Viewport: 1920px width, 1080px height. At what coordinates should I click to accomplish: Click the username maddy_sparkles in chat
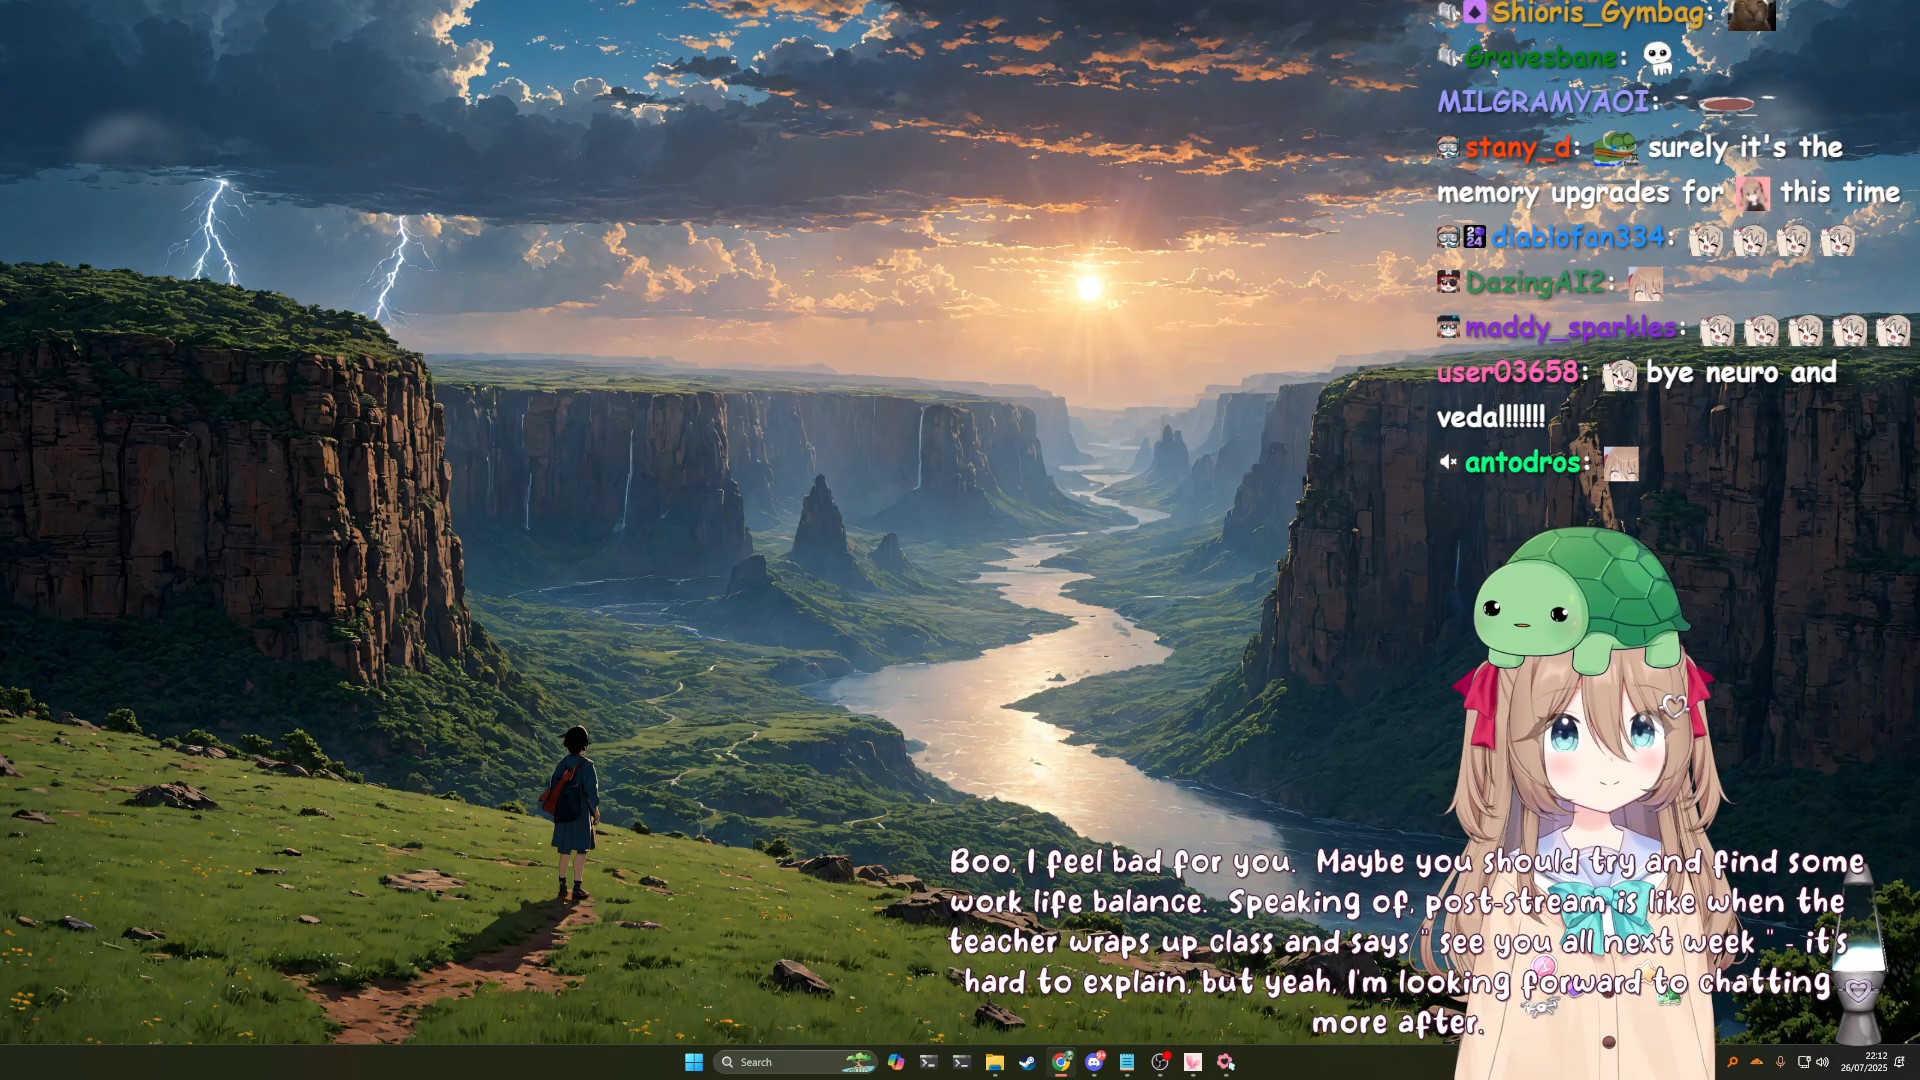[x=1571, y=328]
